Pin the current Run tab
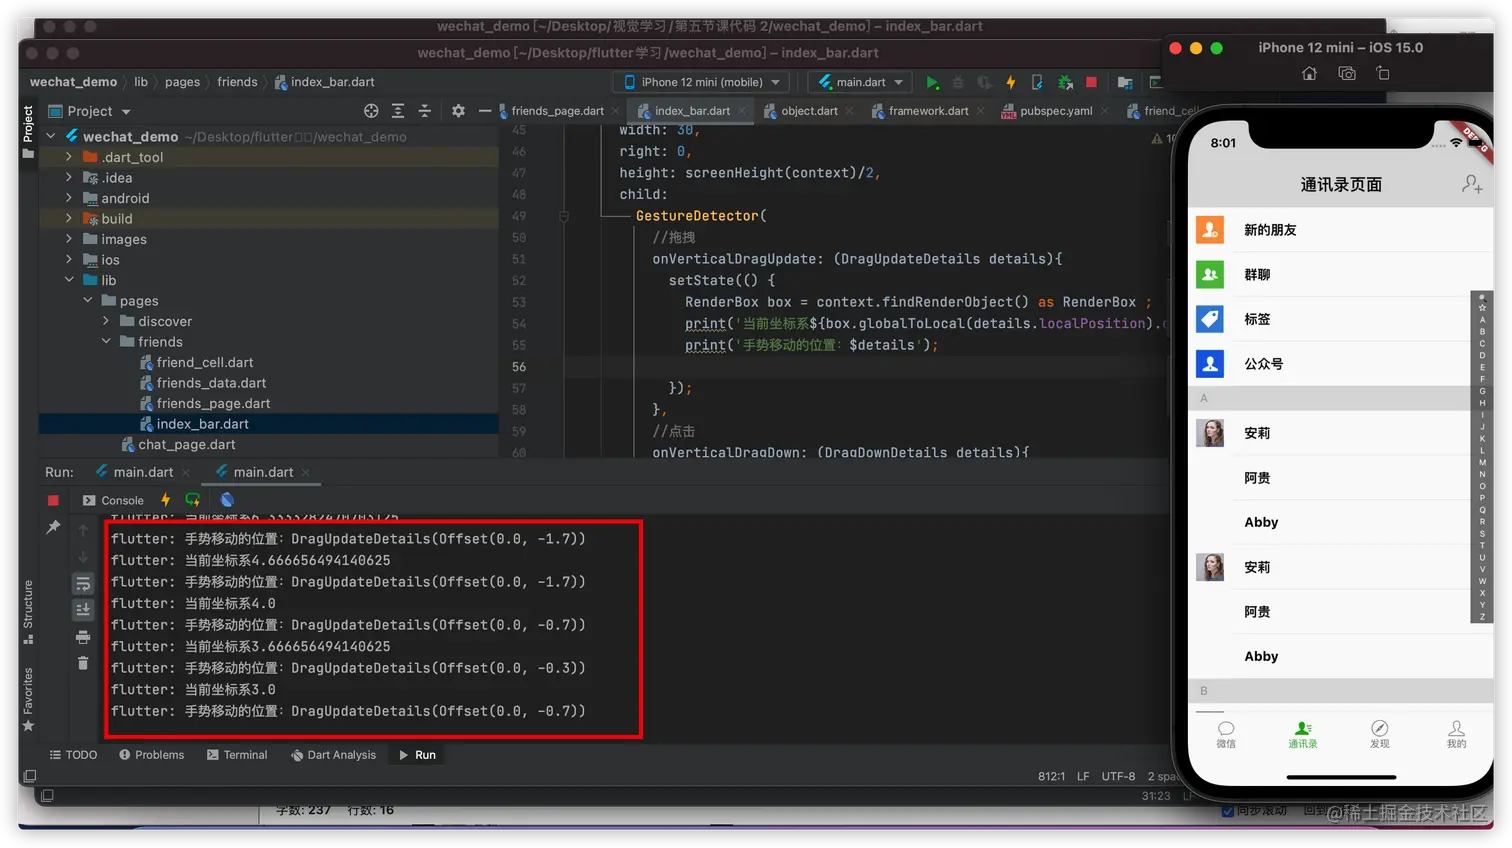 (53, 527)
